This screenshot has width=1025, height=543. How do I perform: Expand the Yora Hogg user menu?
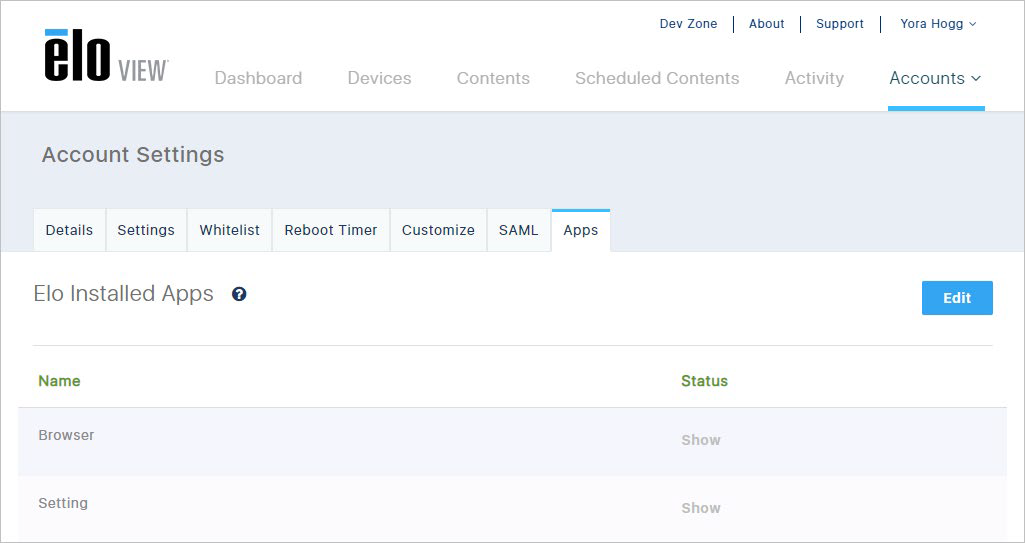click(938, 24)
